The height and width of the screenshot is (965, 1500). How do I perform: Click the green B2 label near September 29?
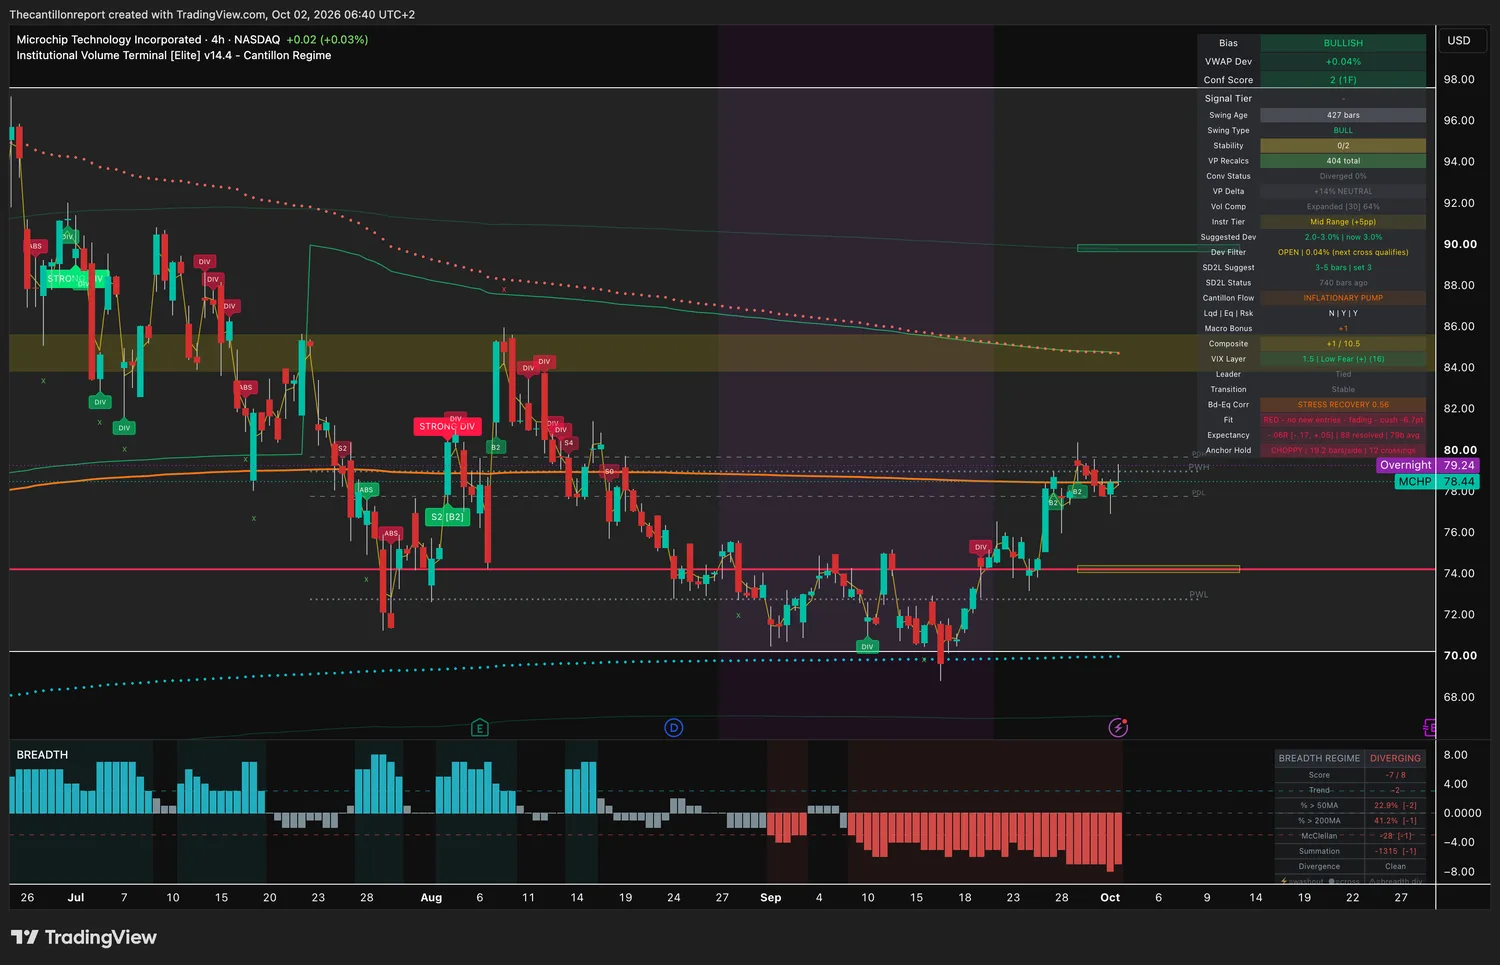(1077, 491)
